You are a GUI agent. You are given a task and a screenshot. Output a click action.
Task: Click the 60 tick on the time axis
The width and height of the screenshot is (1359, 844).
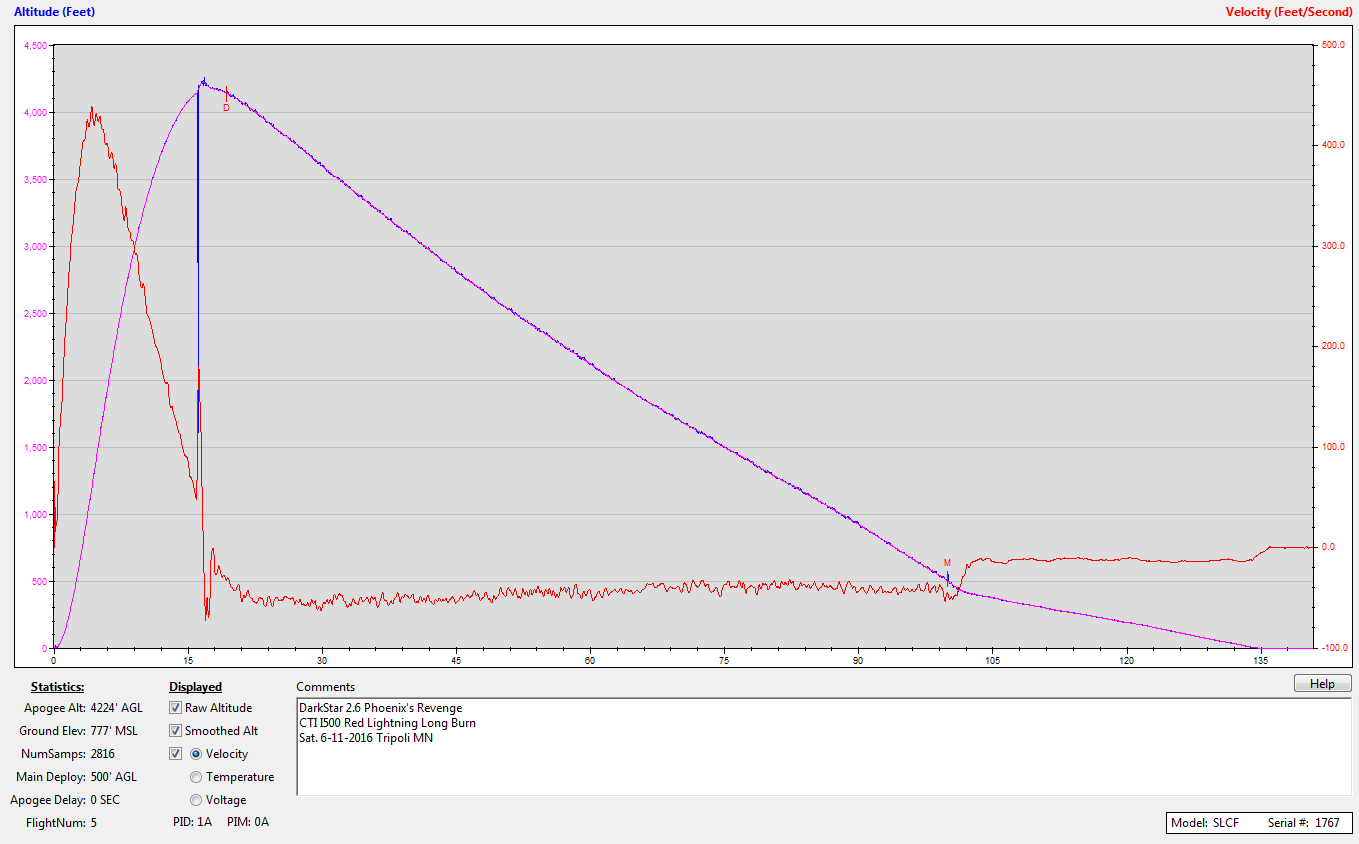point(590,661)
